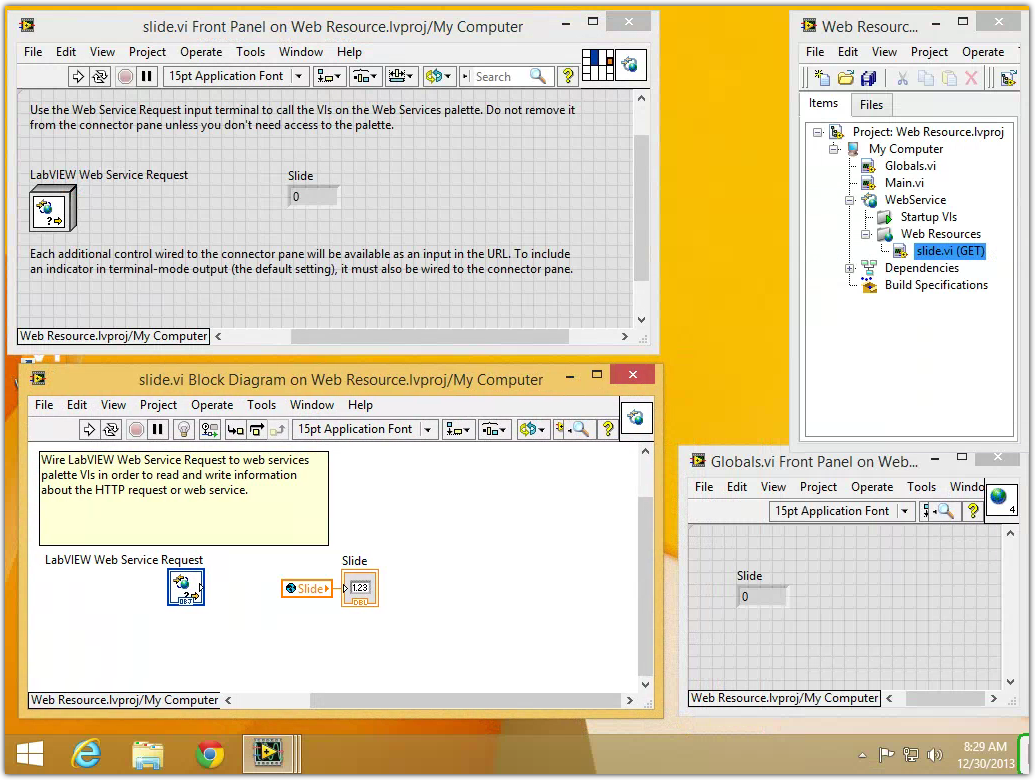The image size is (1035, 780).
Task: Expand the Dependencies tree node
Action: click(x=850, y=268)
